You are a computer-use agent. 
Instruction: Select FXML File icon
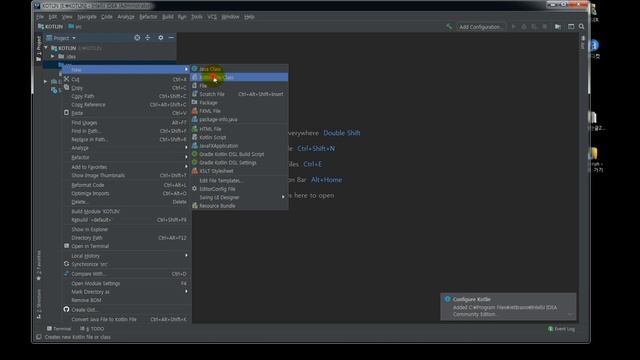click(x=195, y=111)
